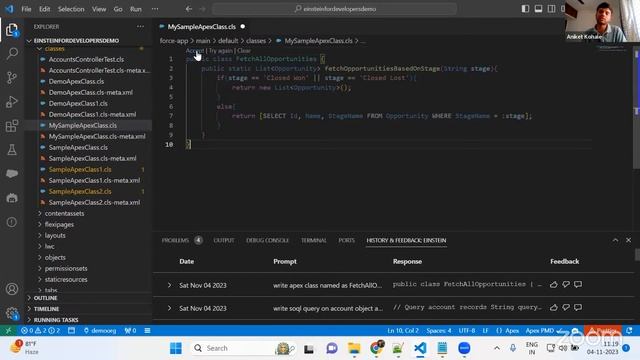640x360 pixels.
Task: Add comment feedback on FetchAllOpportunities response
Action: (578, 284)
